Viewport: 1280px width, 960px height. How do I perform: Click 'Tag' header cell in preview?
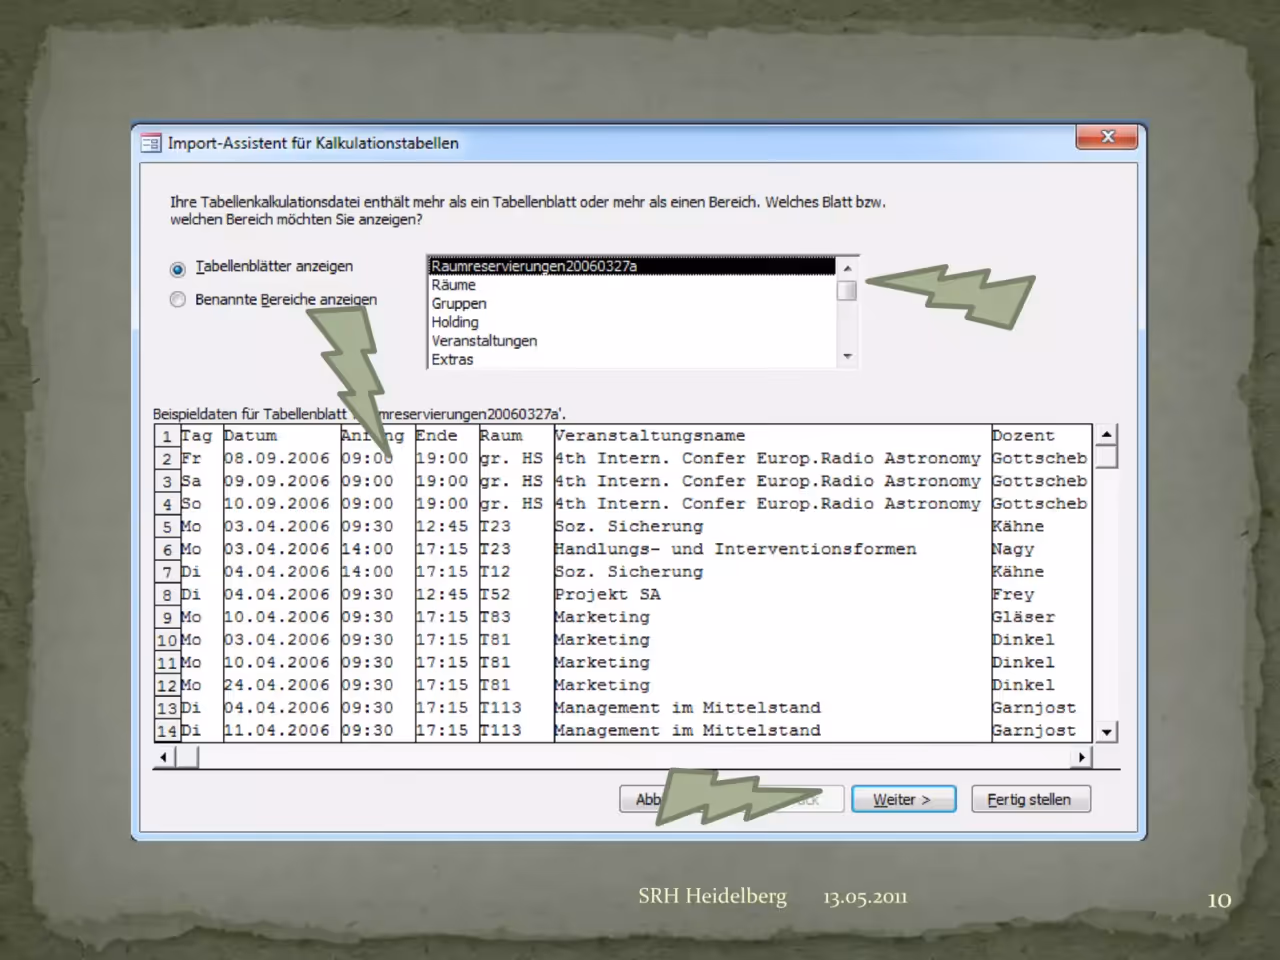pyautogui.click(x=200, y=436)
